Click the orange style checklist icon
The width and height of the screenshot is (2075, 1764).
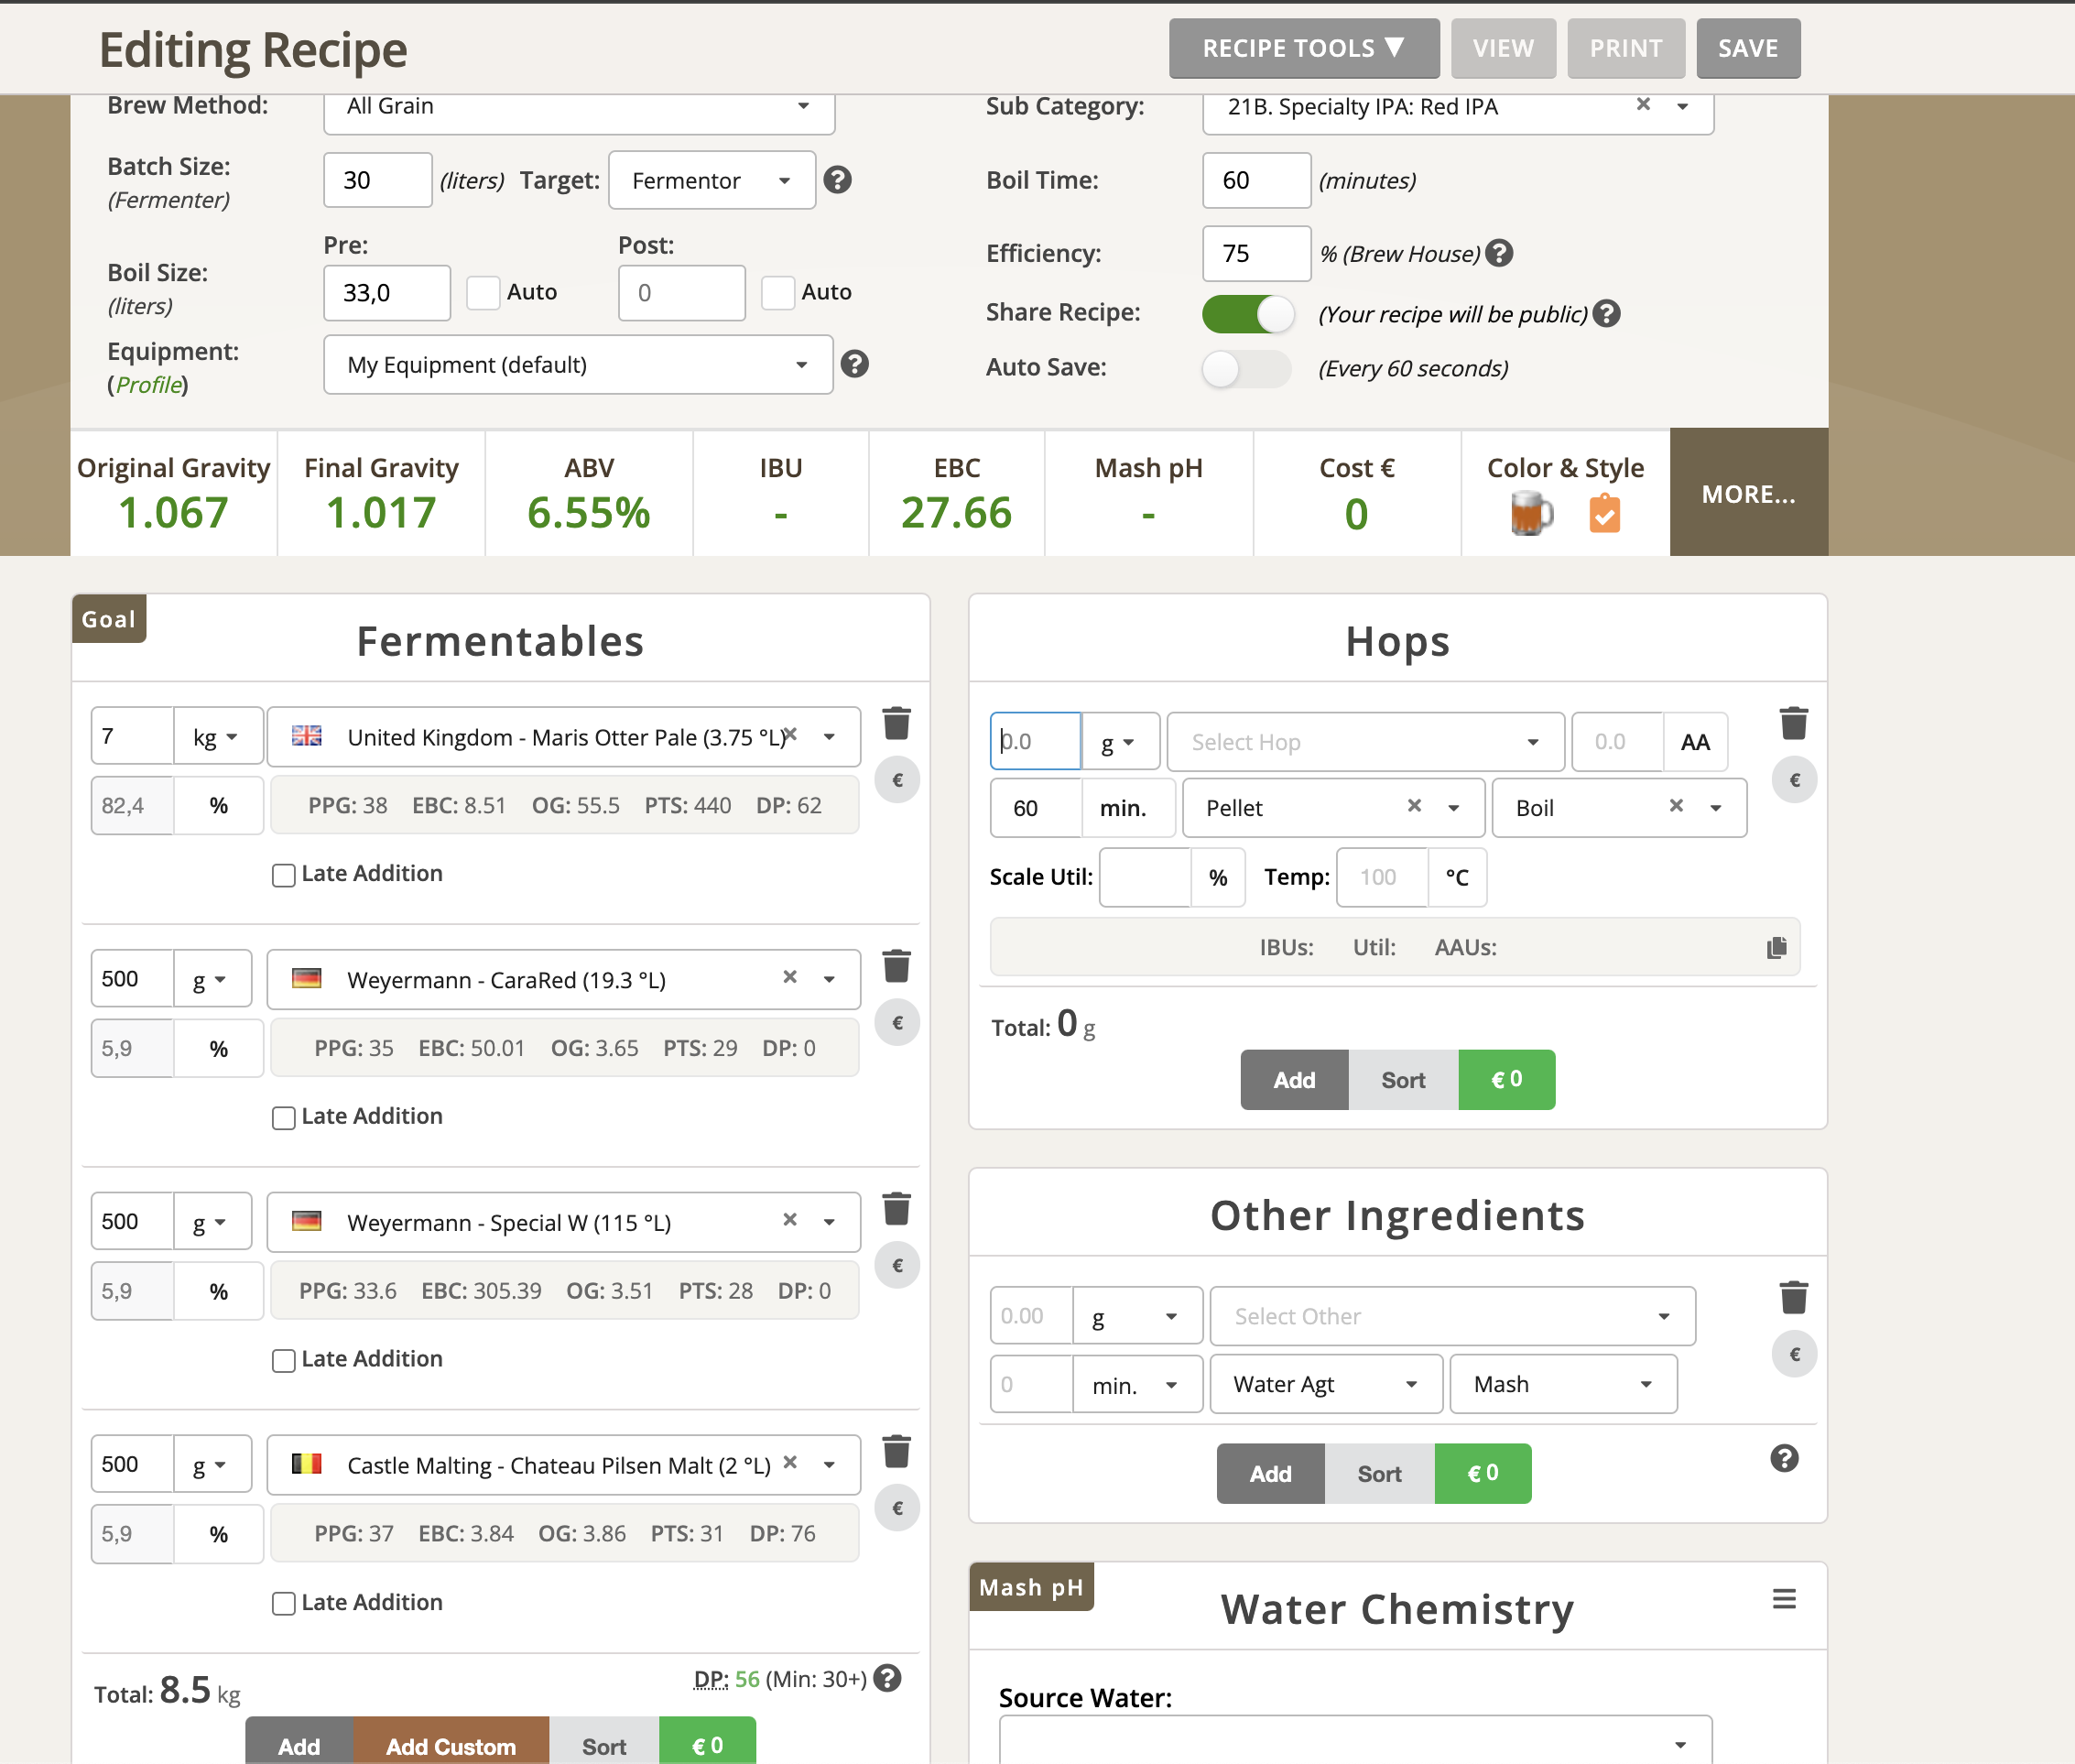1604,515
